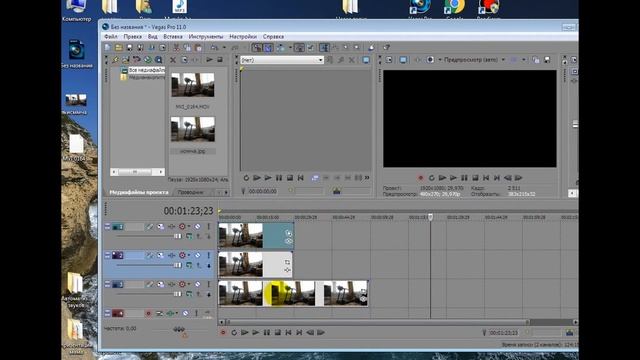Switch to the Проводник tab
Screen dimensions: 640x360
(191, 192)
